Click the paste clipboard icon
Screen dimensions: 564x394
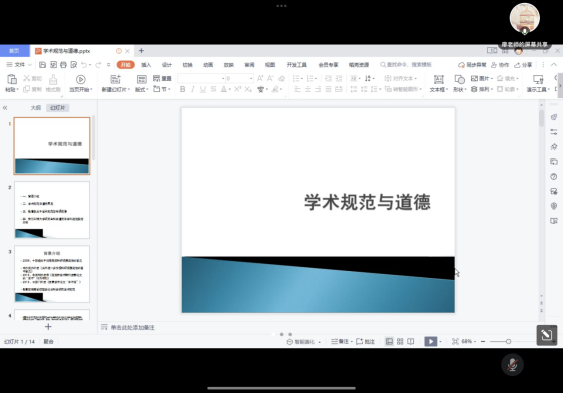pos(12,79)
